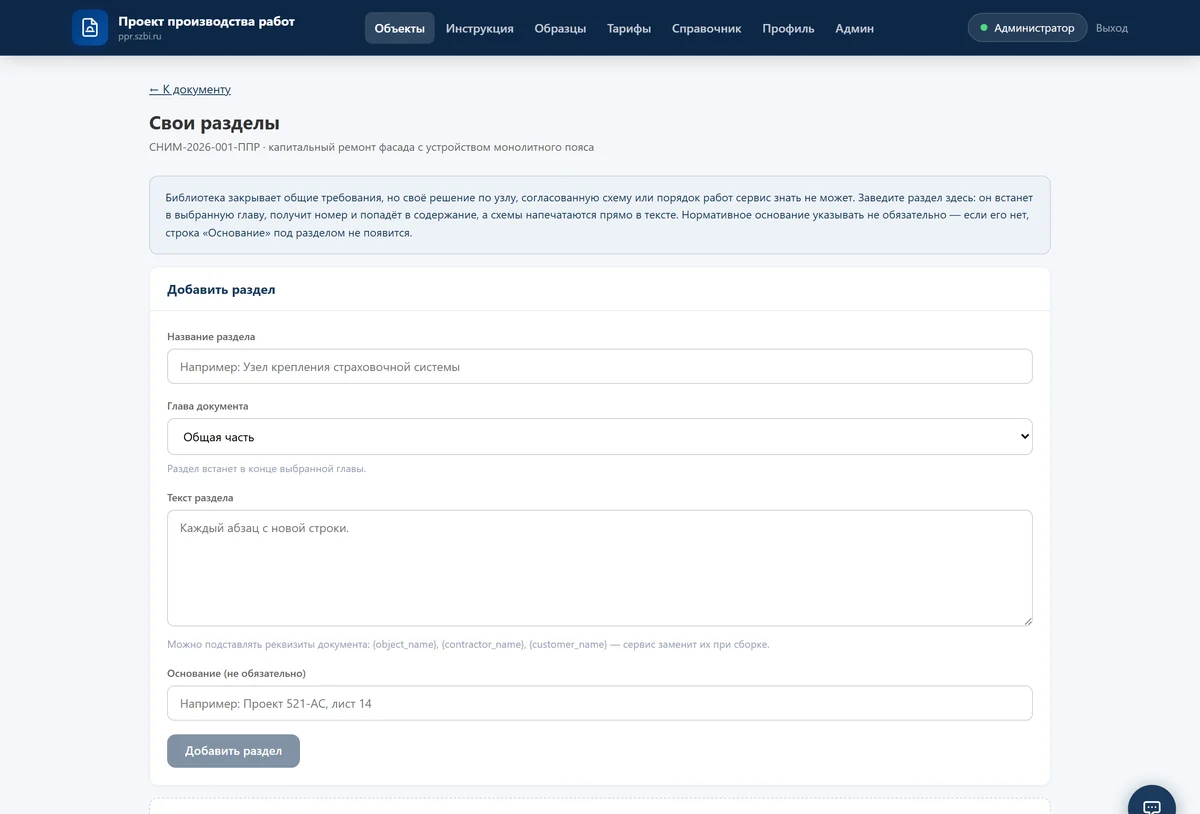Click the ppr.szbi.ru domain text
Screen dimensions: 1200x814
point(140,37)
